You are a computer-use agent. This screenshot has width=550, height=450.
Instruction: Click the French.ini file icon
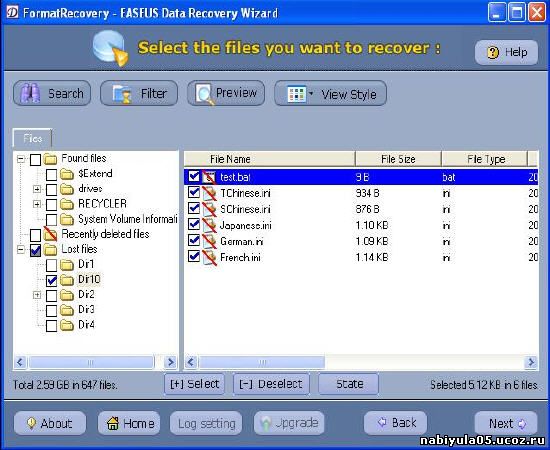click(209, 257)
